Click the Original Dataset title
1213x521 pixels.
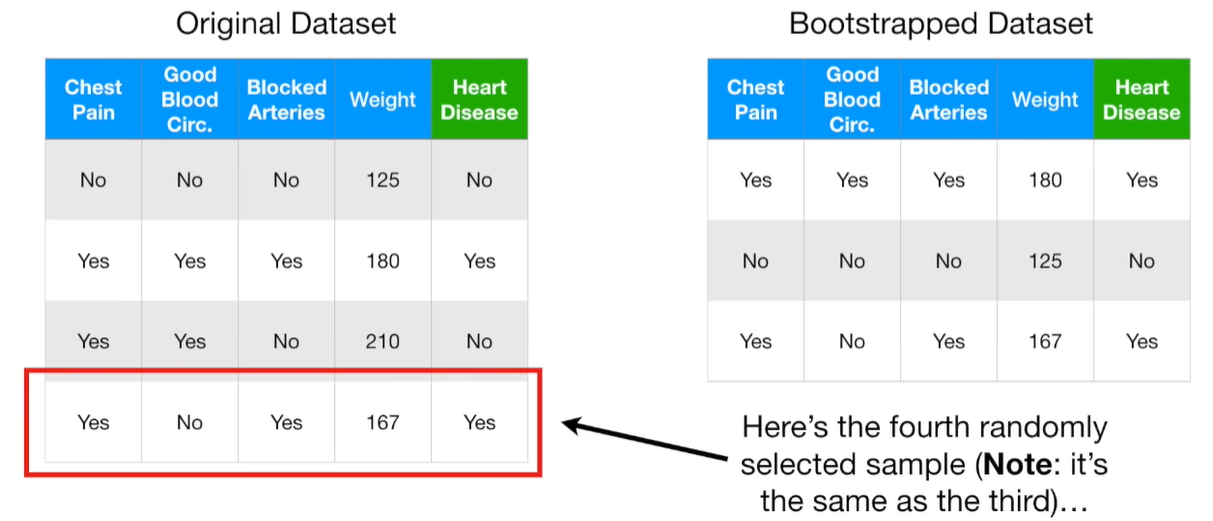click(x=285, y=23)
